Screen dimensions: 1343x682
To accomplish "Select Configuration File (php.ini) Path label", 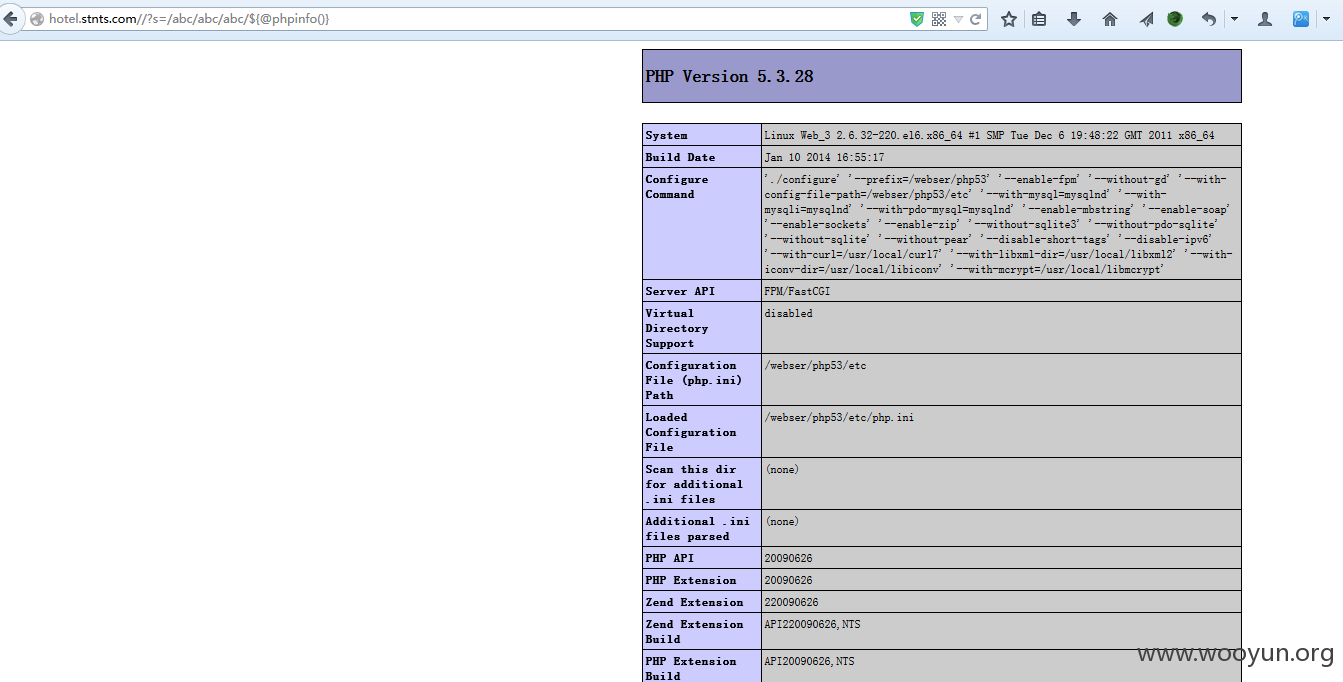I will (x=702, y=380).
